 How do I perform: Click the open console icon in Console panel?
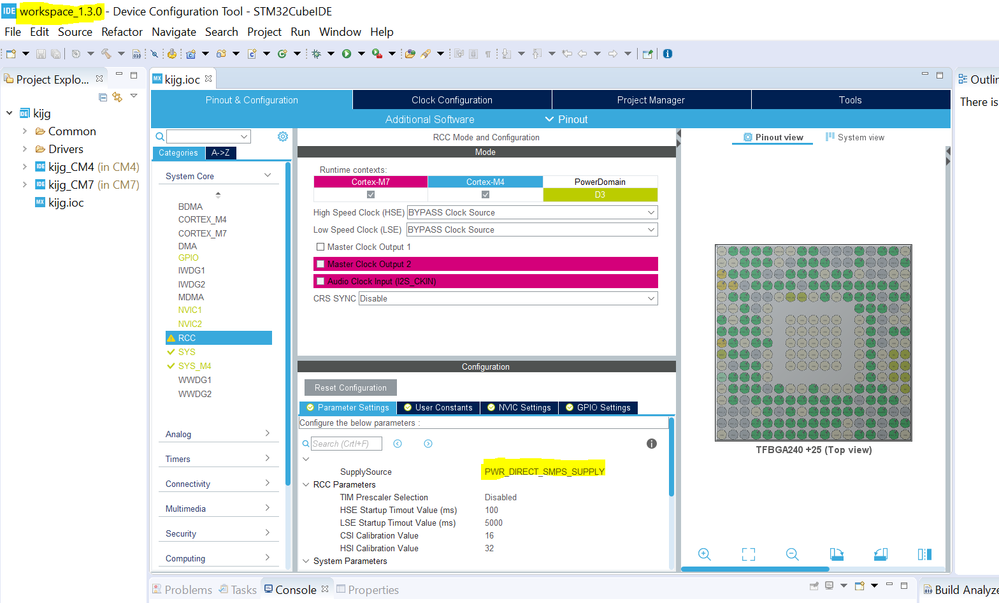pyautogui.click(x=859, y=585)
